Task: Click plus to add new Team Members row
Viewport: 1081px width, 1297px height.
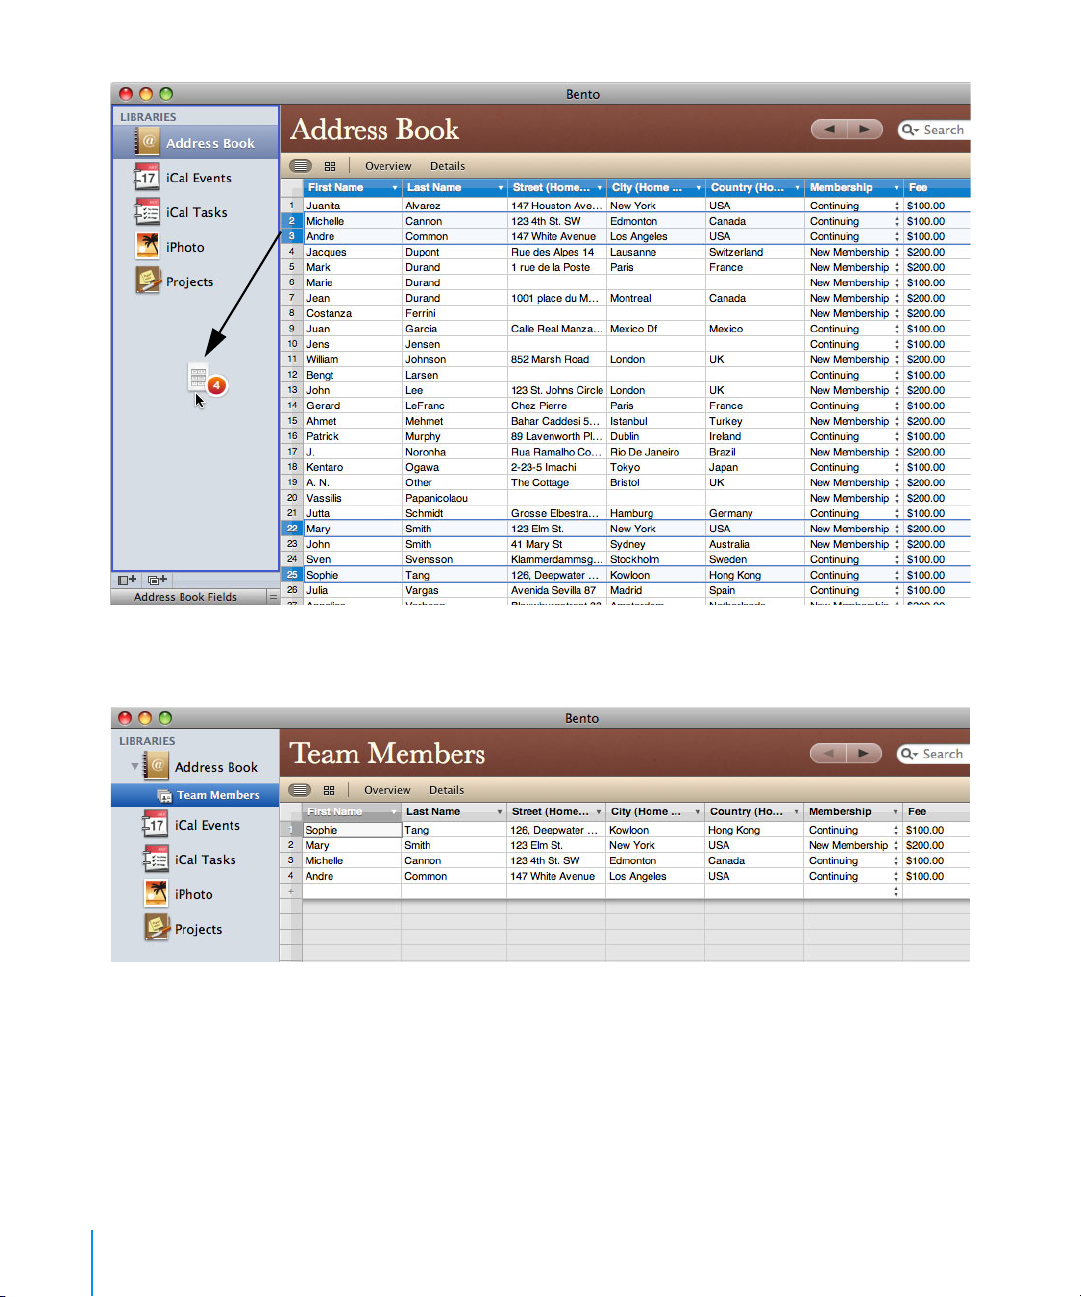Action: tap(291, 891)
